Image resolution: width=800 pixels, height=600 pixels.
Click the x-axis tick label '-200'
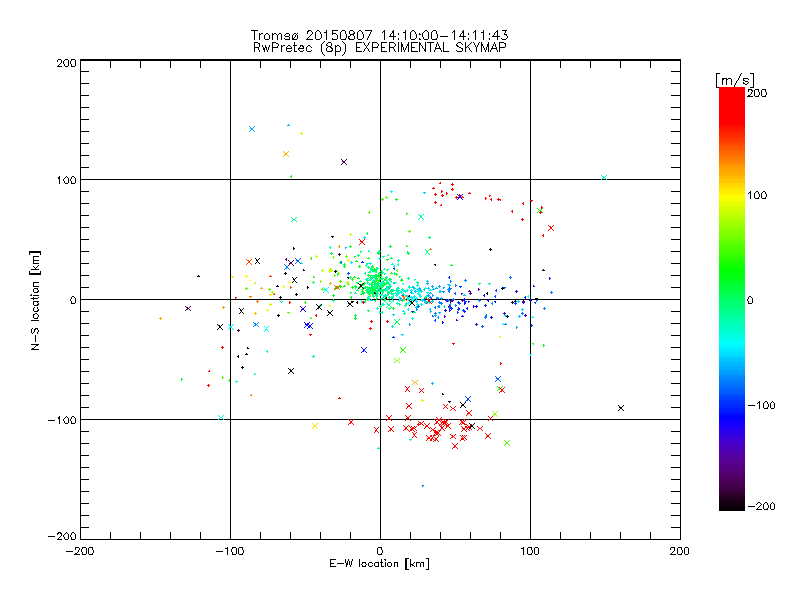(x=80, y=551)
